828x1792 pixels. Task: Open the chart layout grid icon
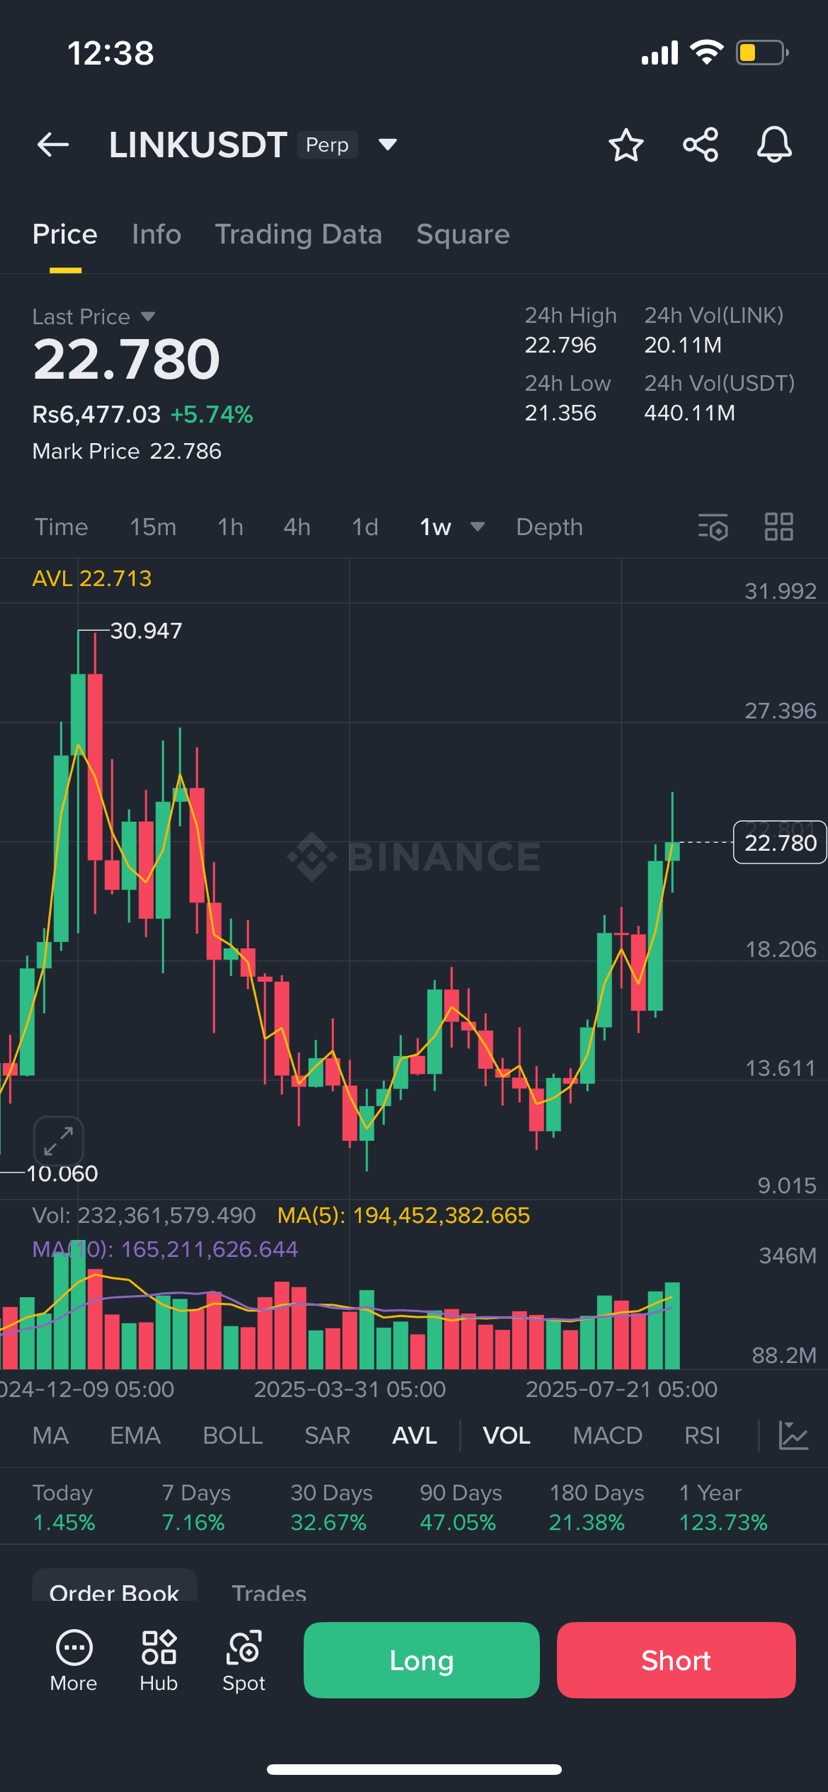click(x=779, y=527)
